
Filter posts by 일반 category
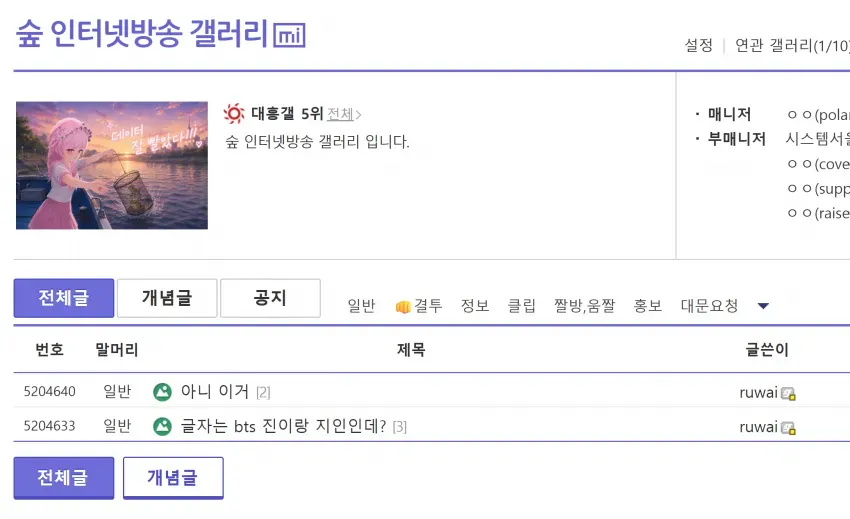(x=361, y=306)
